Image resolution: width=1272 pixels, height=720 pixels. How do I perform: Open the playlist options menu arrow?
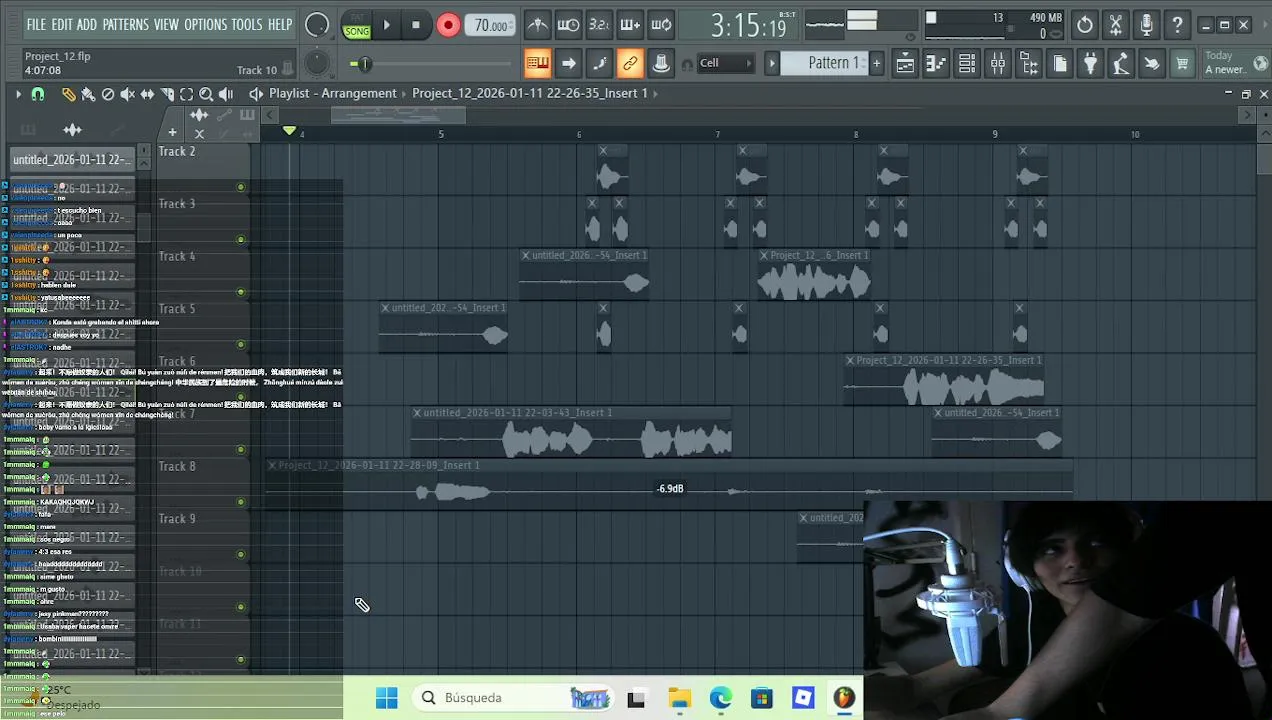point(17,94)
